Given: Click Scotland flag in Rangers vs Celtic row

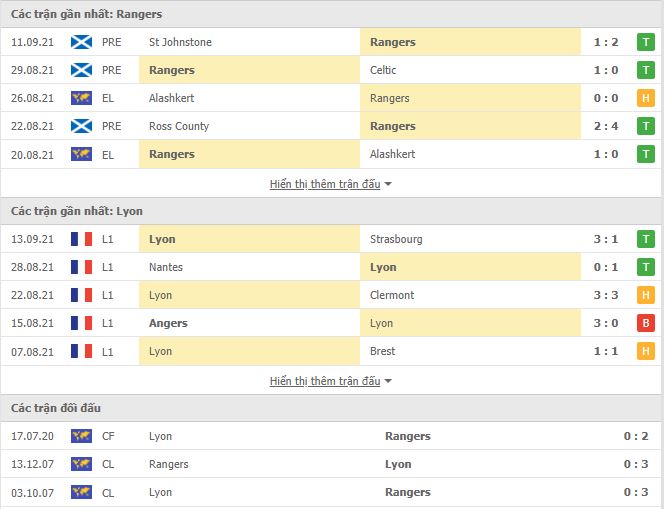Looking at the screenshot, I should [x=81, y=70].
